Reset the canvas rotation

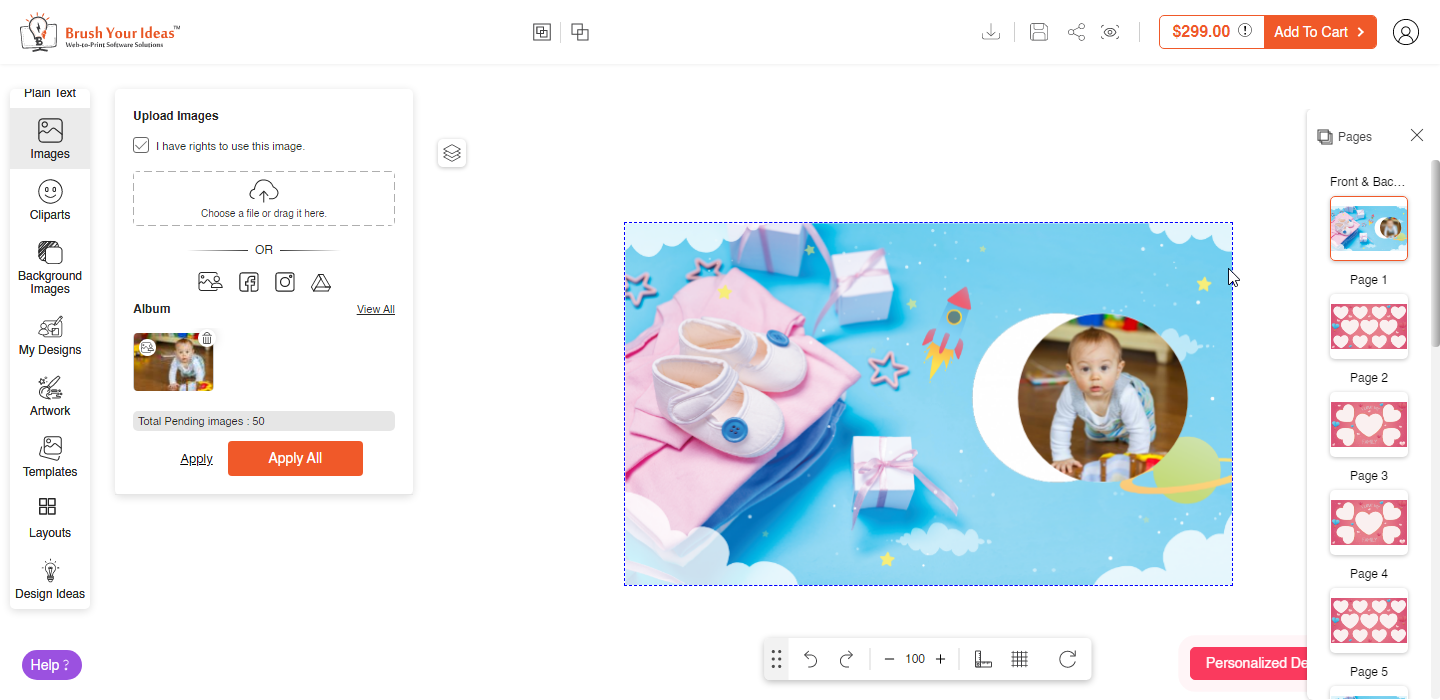[x=1067, y=659]
